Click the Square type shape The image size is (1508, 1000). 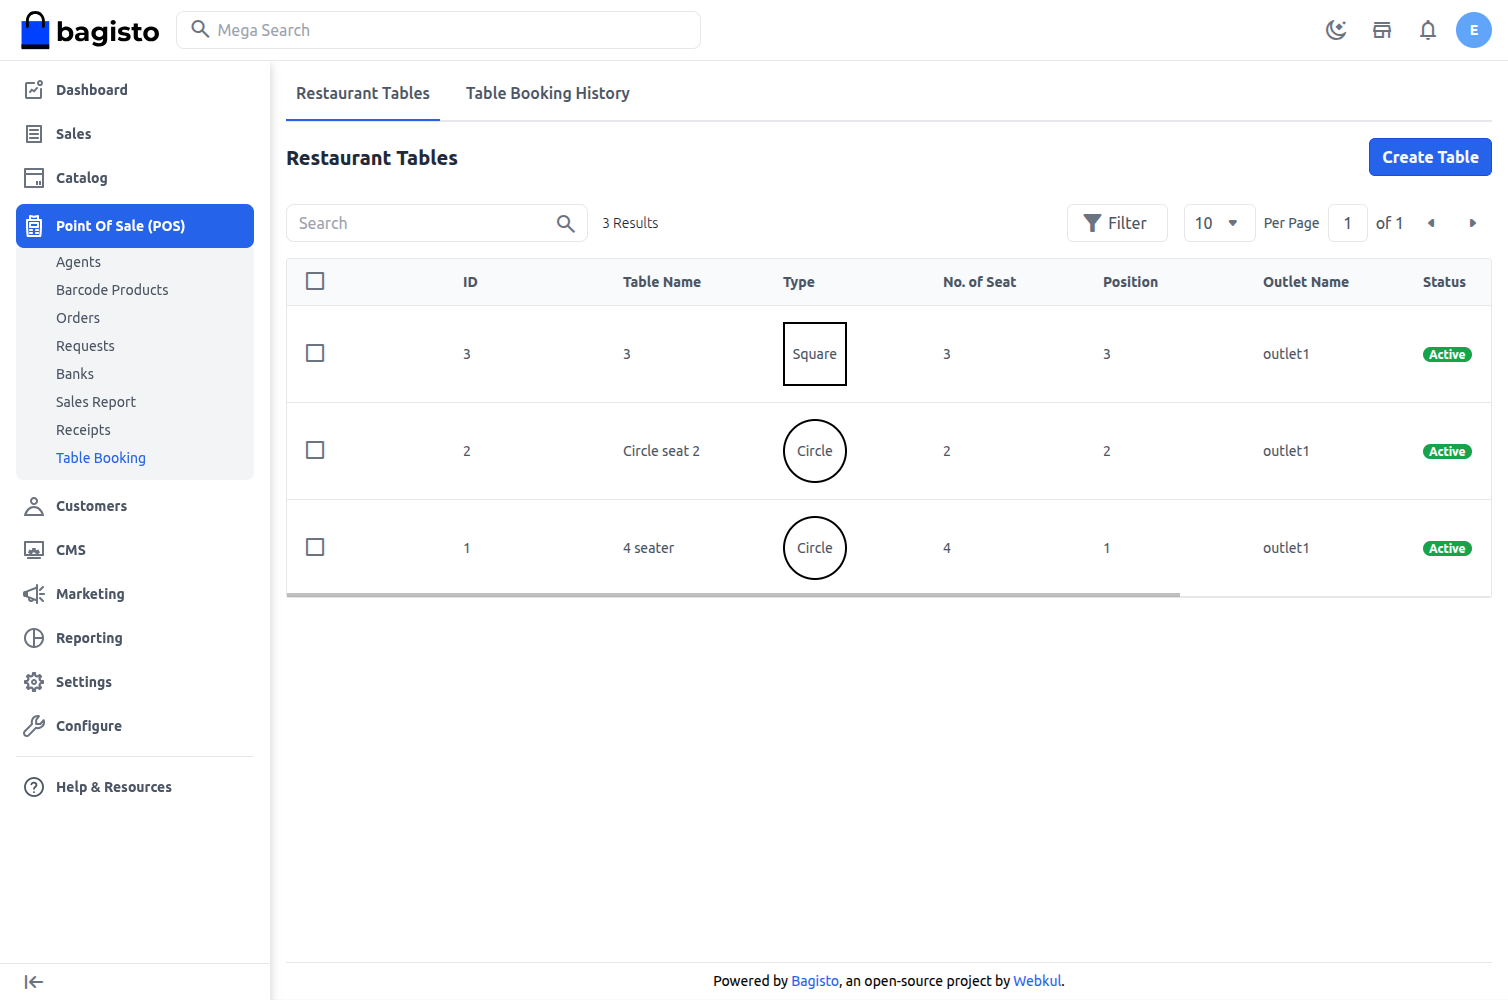tap(815, 354)
